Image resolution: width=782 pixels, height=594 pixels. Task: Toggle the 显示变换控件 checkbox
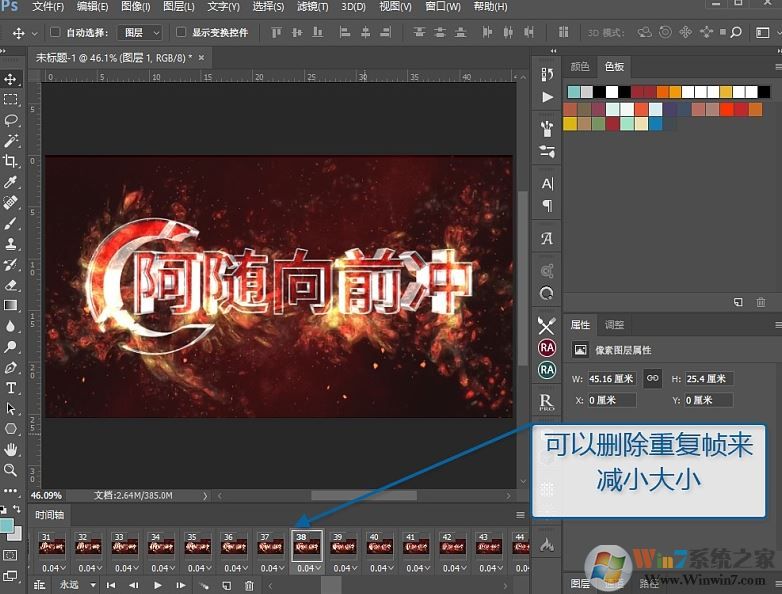(181, 33)
